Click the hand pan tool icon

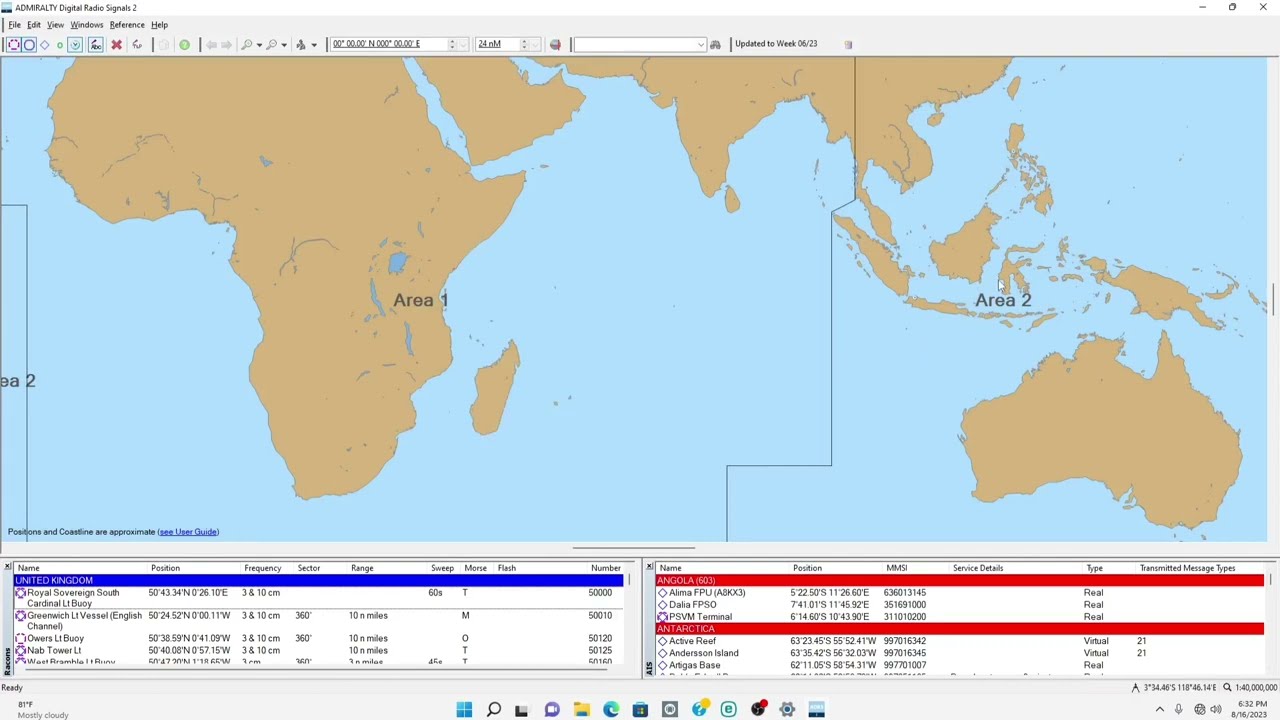137,44
